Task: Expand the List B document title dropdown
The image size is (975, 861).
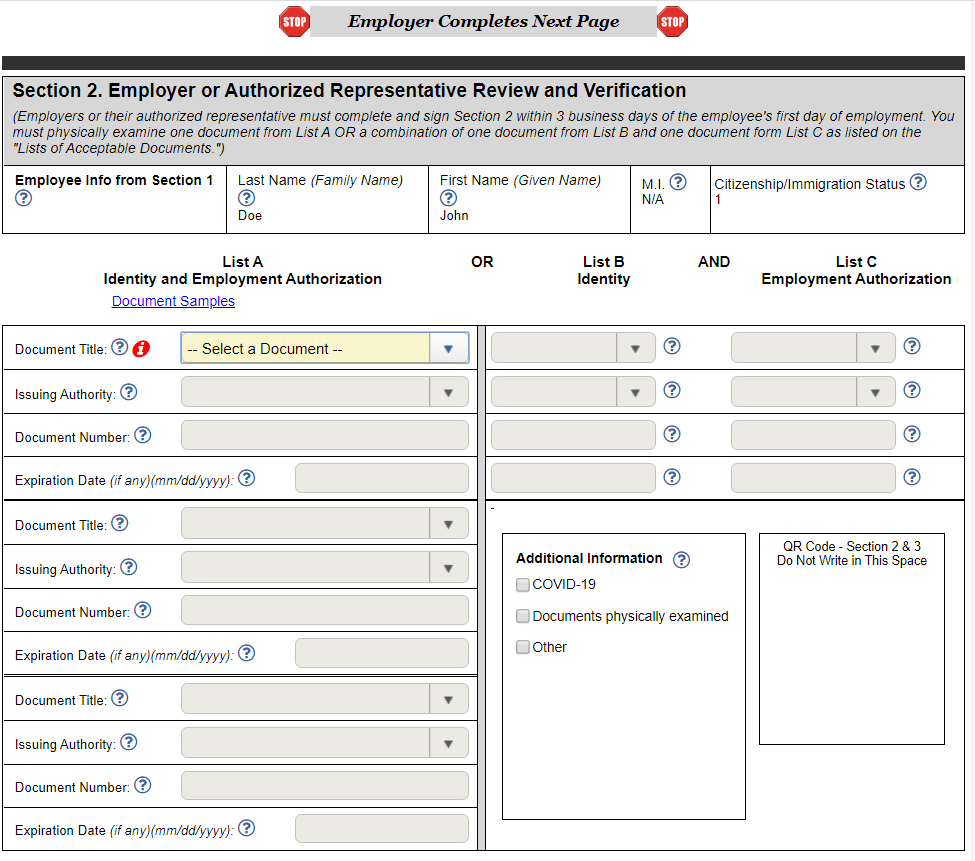Action: [573, 348]
